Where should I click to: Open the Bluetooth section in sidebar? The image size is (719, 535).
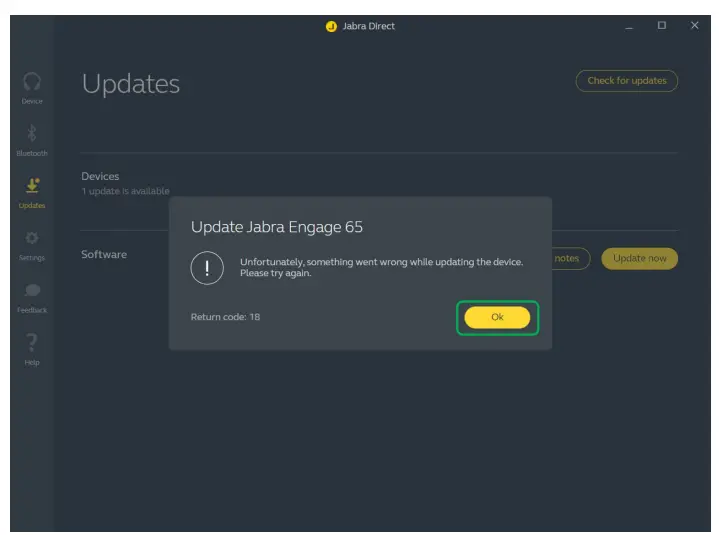(32, 140)
